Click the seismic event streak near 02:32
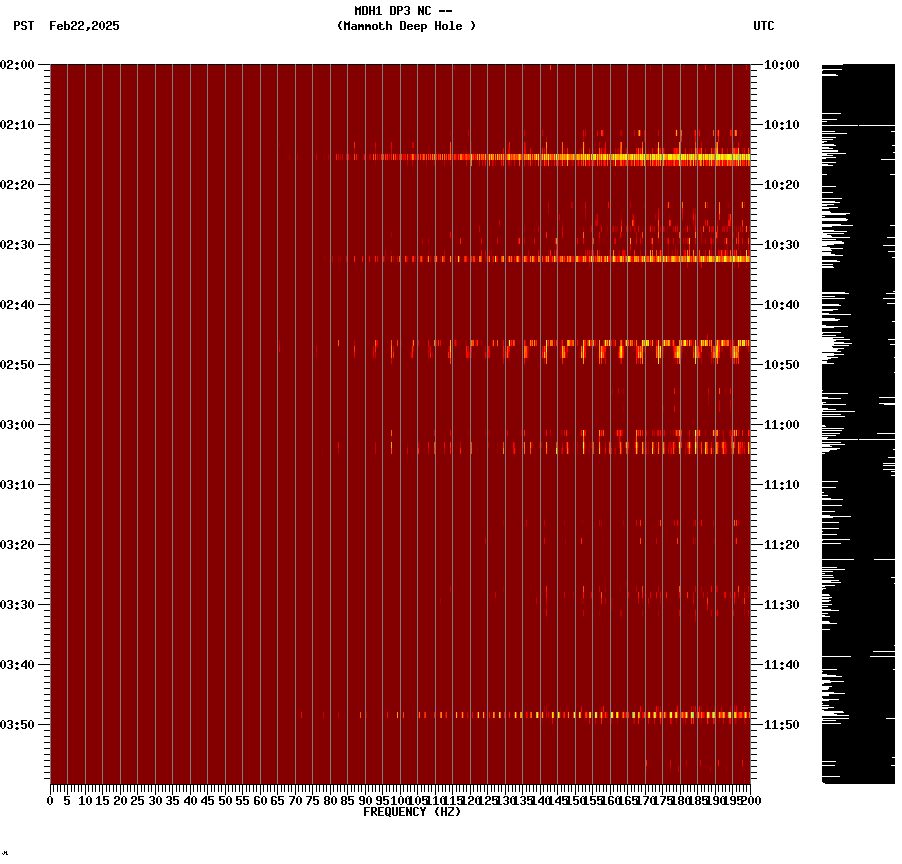 pyautogui.click(x=550, y=258)
